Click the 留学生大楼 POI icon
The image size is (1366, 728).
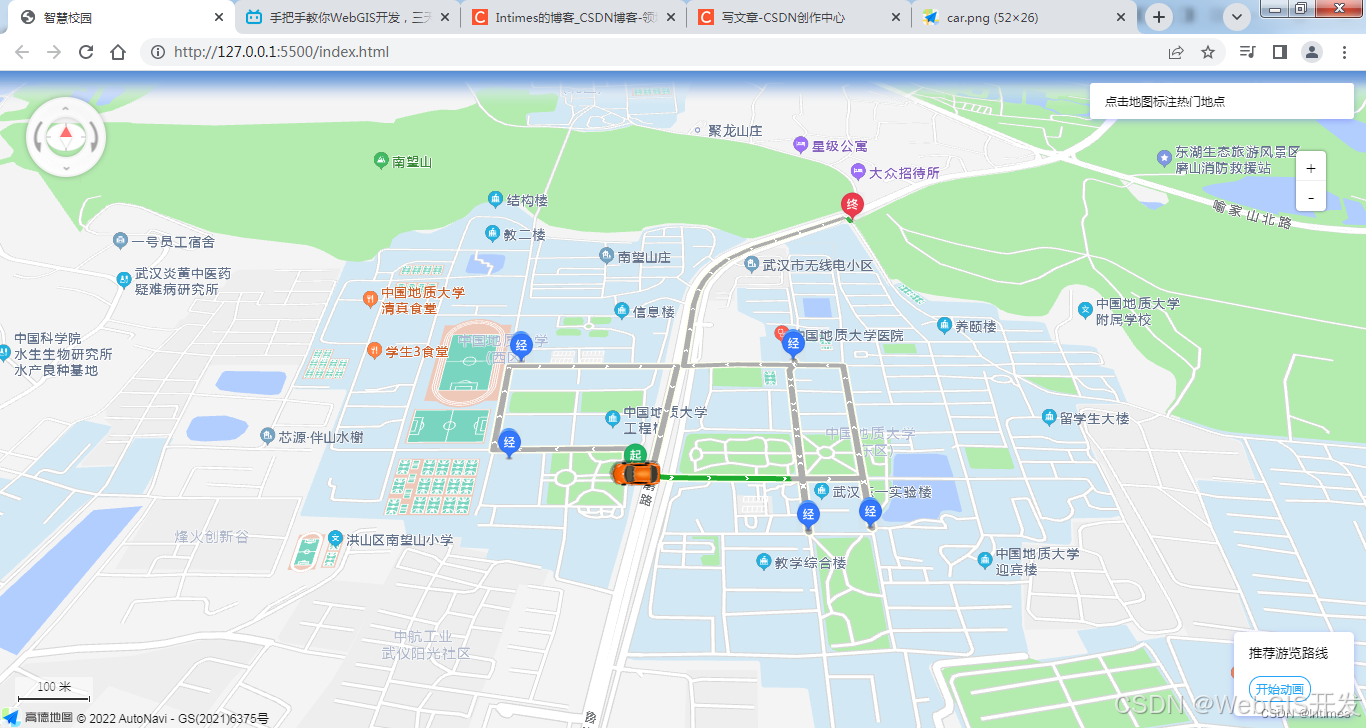[x=1049, y=417]
